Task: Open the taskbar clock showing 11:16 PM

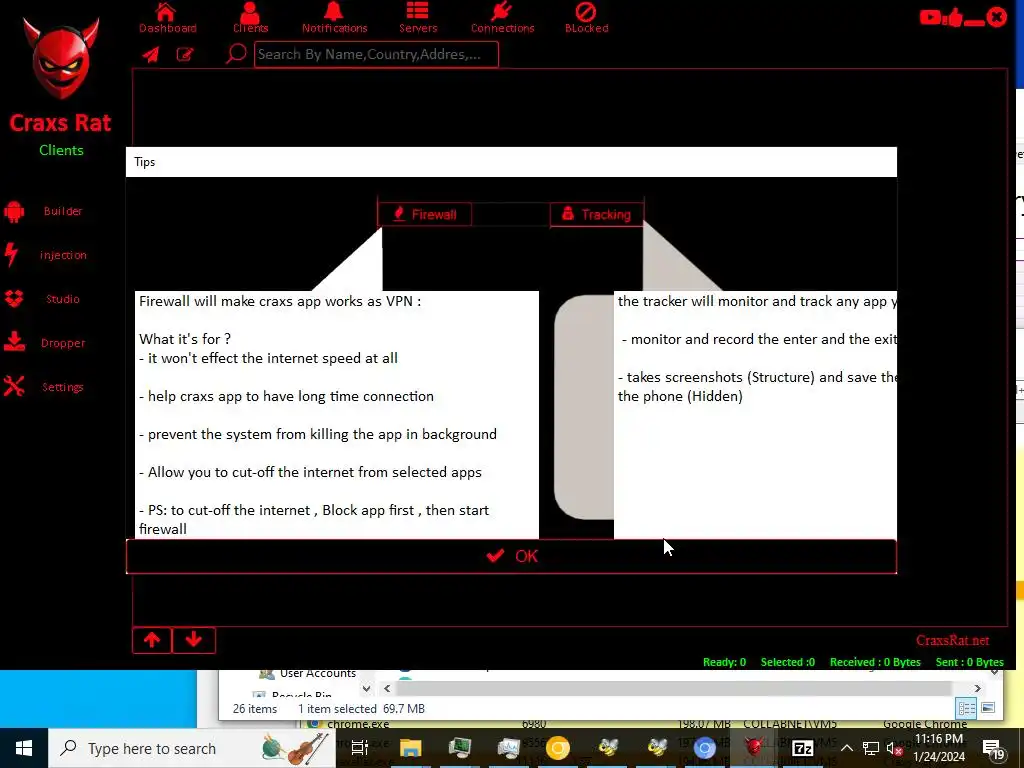Action: pyautogui.click(x=938, y=748)
